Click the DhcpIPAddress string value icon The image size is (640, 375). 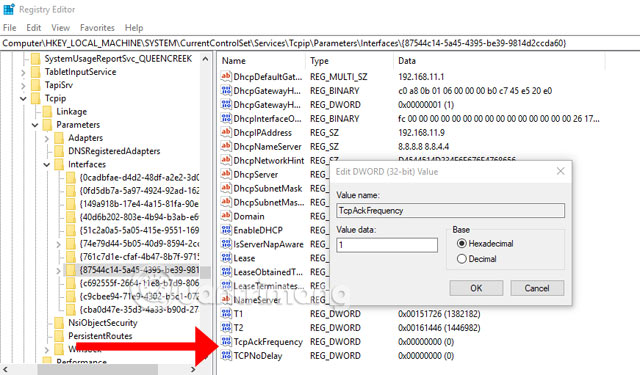tap(226, 132)
